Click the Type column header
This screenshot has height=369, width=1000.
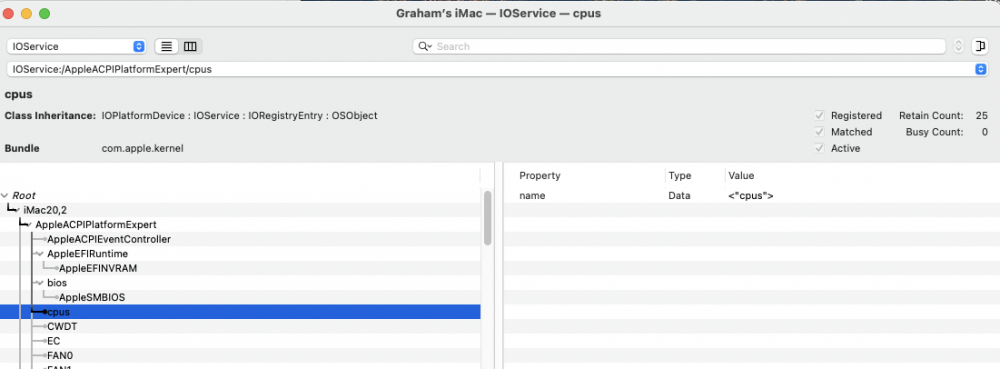coord(679,176)
